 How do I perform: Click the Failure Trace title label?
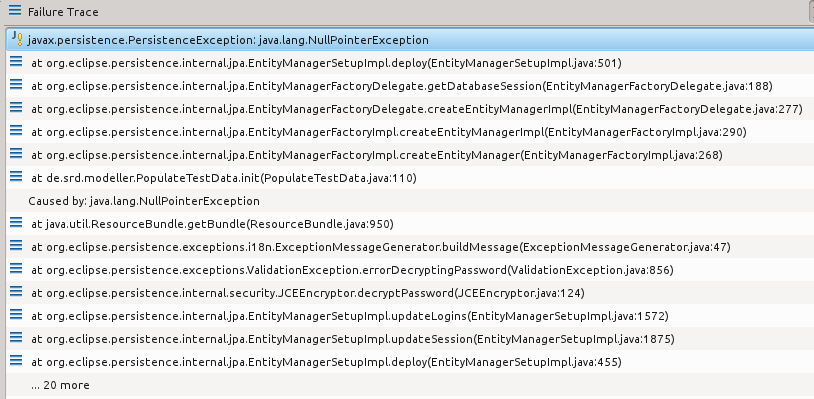[x=63, y=11]
